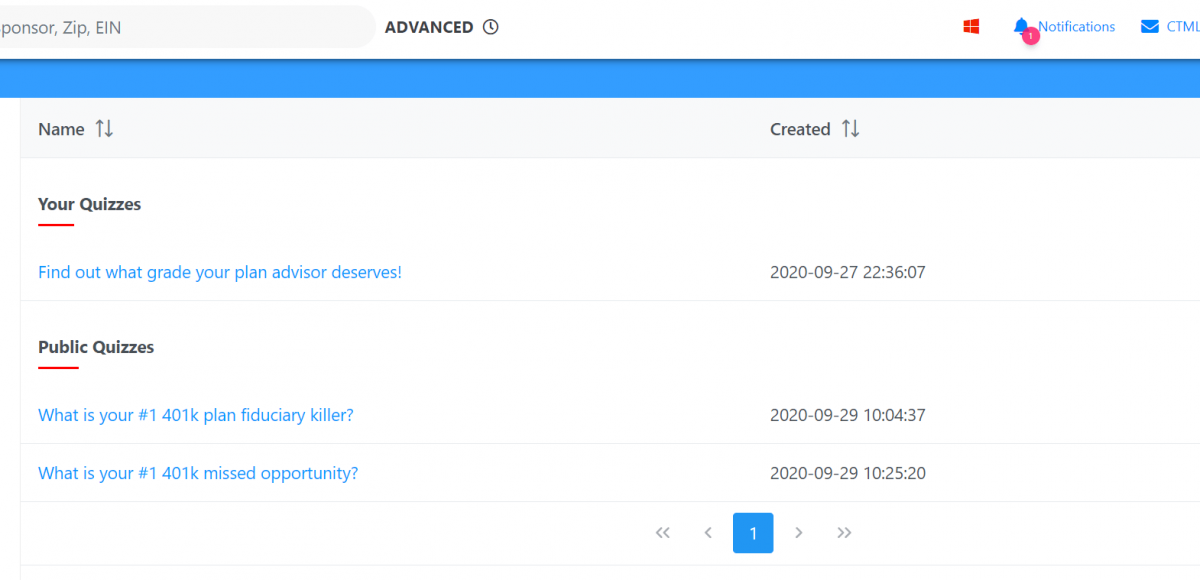Open the CTML link in top bar
Viewport: 1200px width, 580px height.
pyautogui.click(x=1183, y=27)
